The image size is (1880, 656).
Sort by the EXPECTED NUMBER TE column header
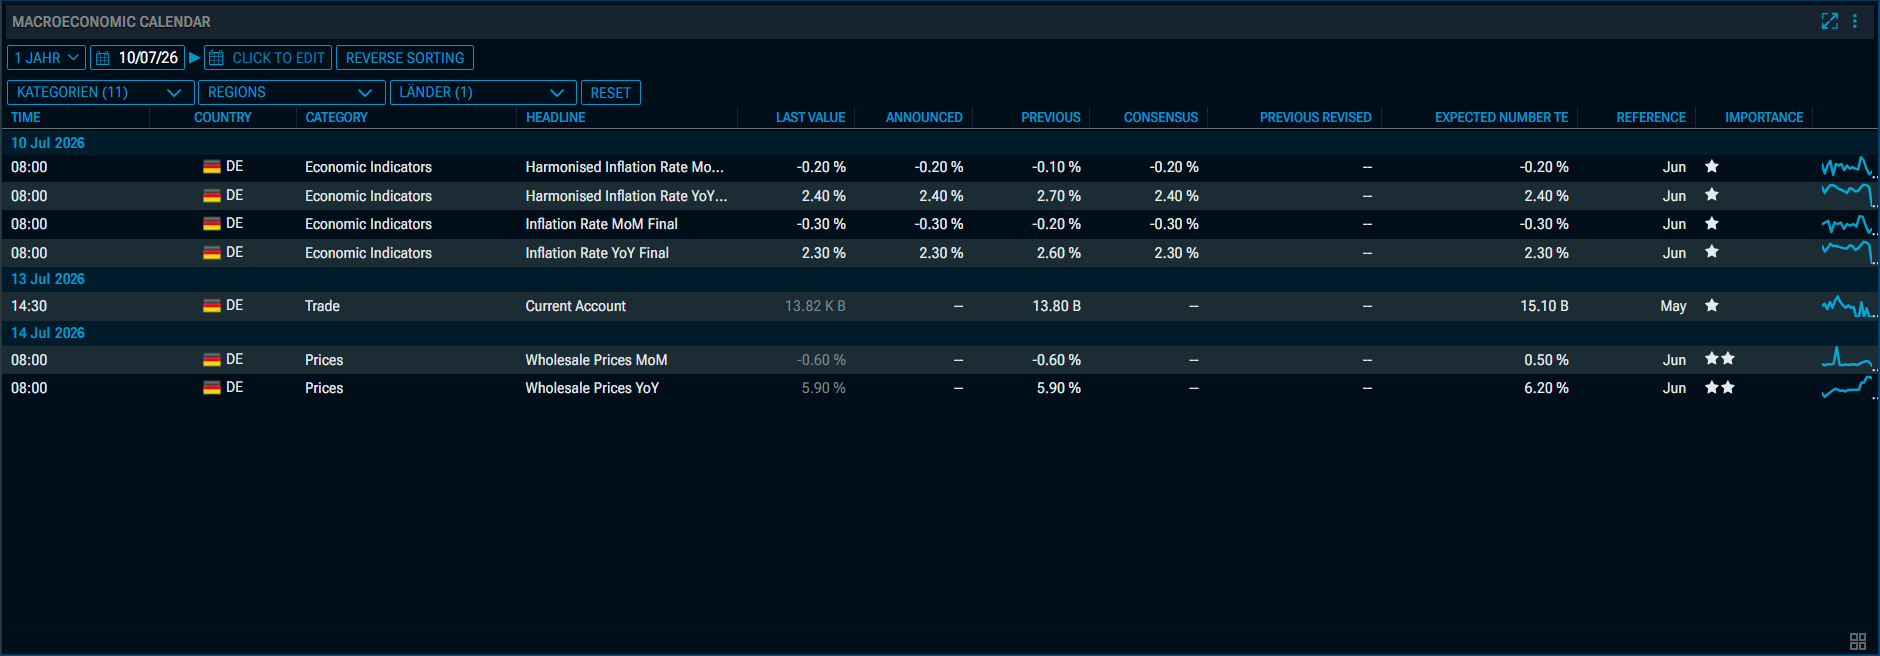[x=1502, y=117]
